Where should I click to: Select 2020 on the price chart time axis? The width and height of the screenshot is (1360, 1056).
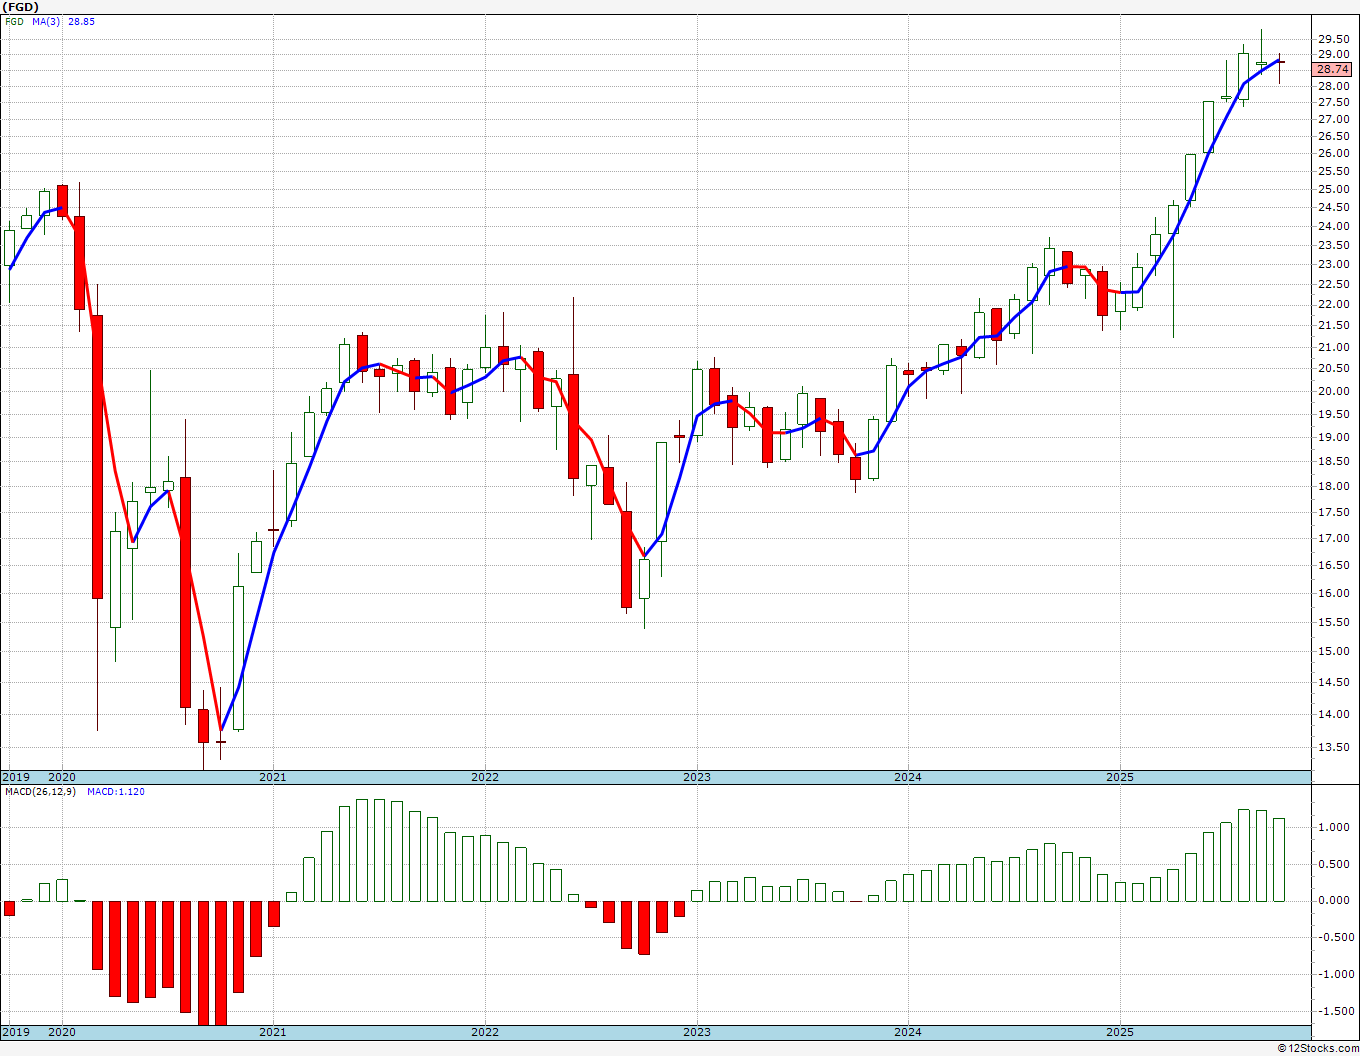coord(62,777)
